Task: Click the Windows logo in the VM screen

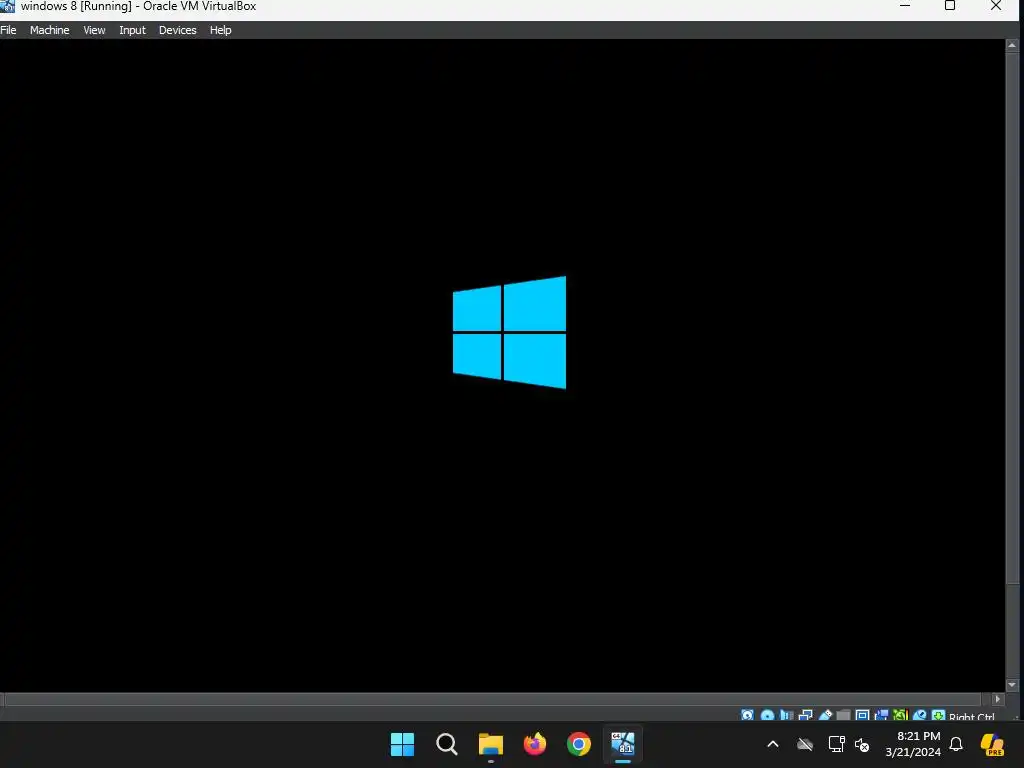Action: pyautogui.click(x=509, y=332)
